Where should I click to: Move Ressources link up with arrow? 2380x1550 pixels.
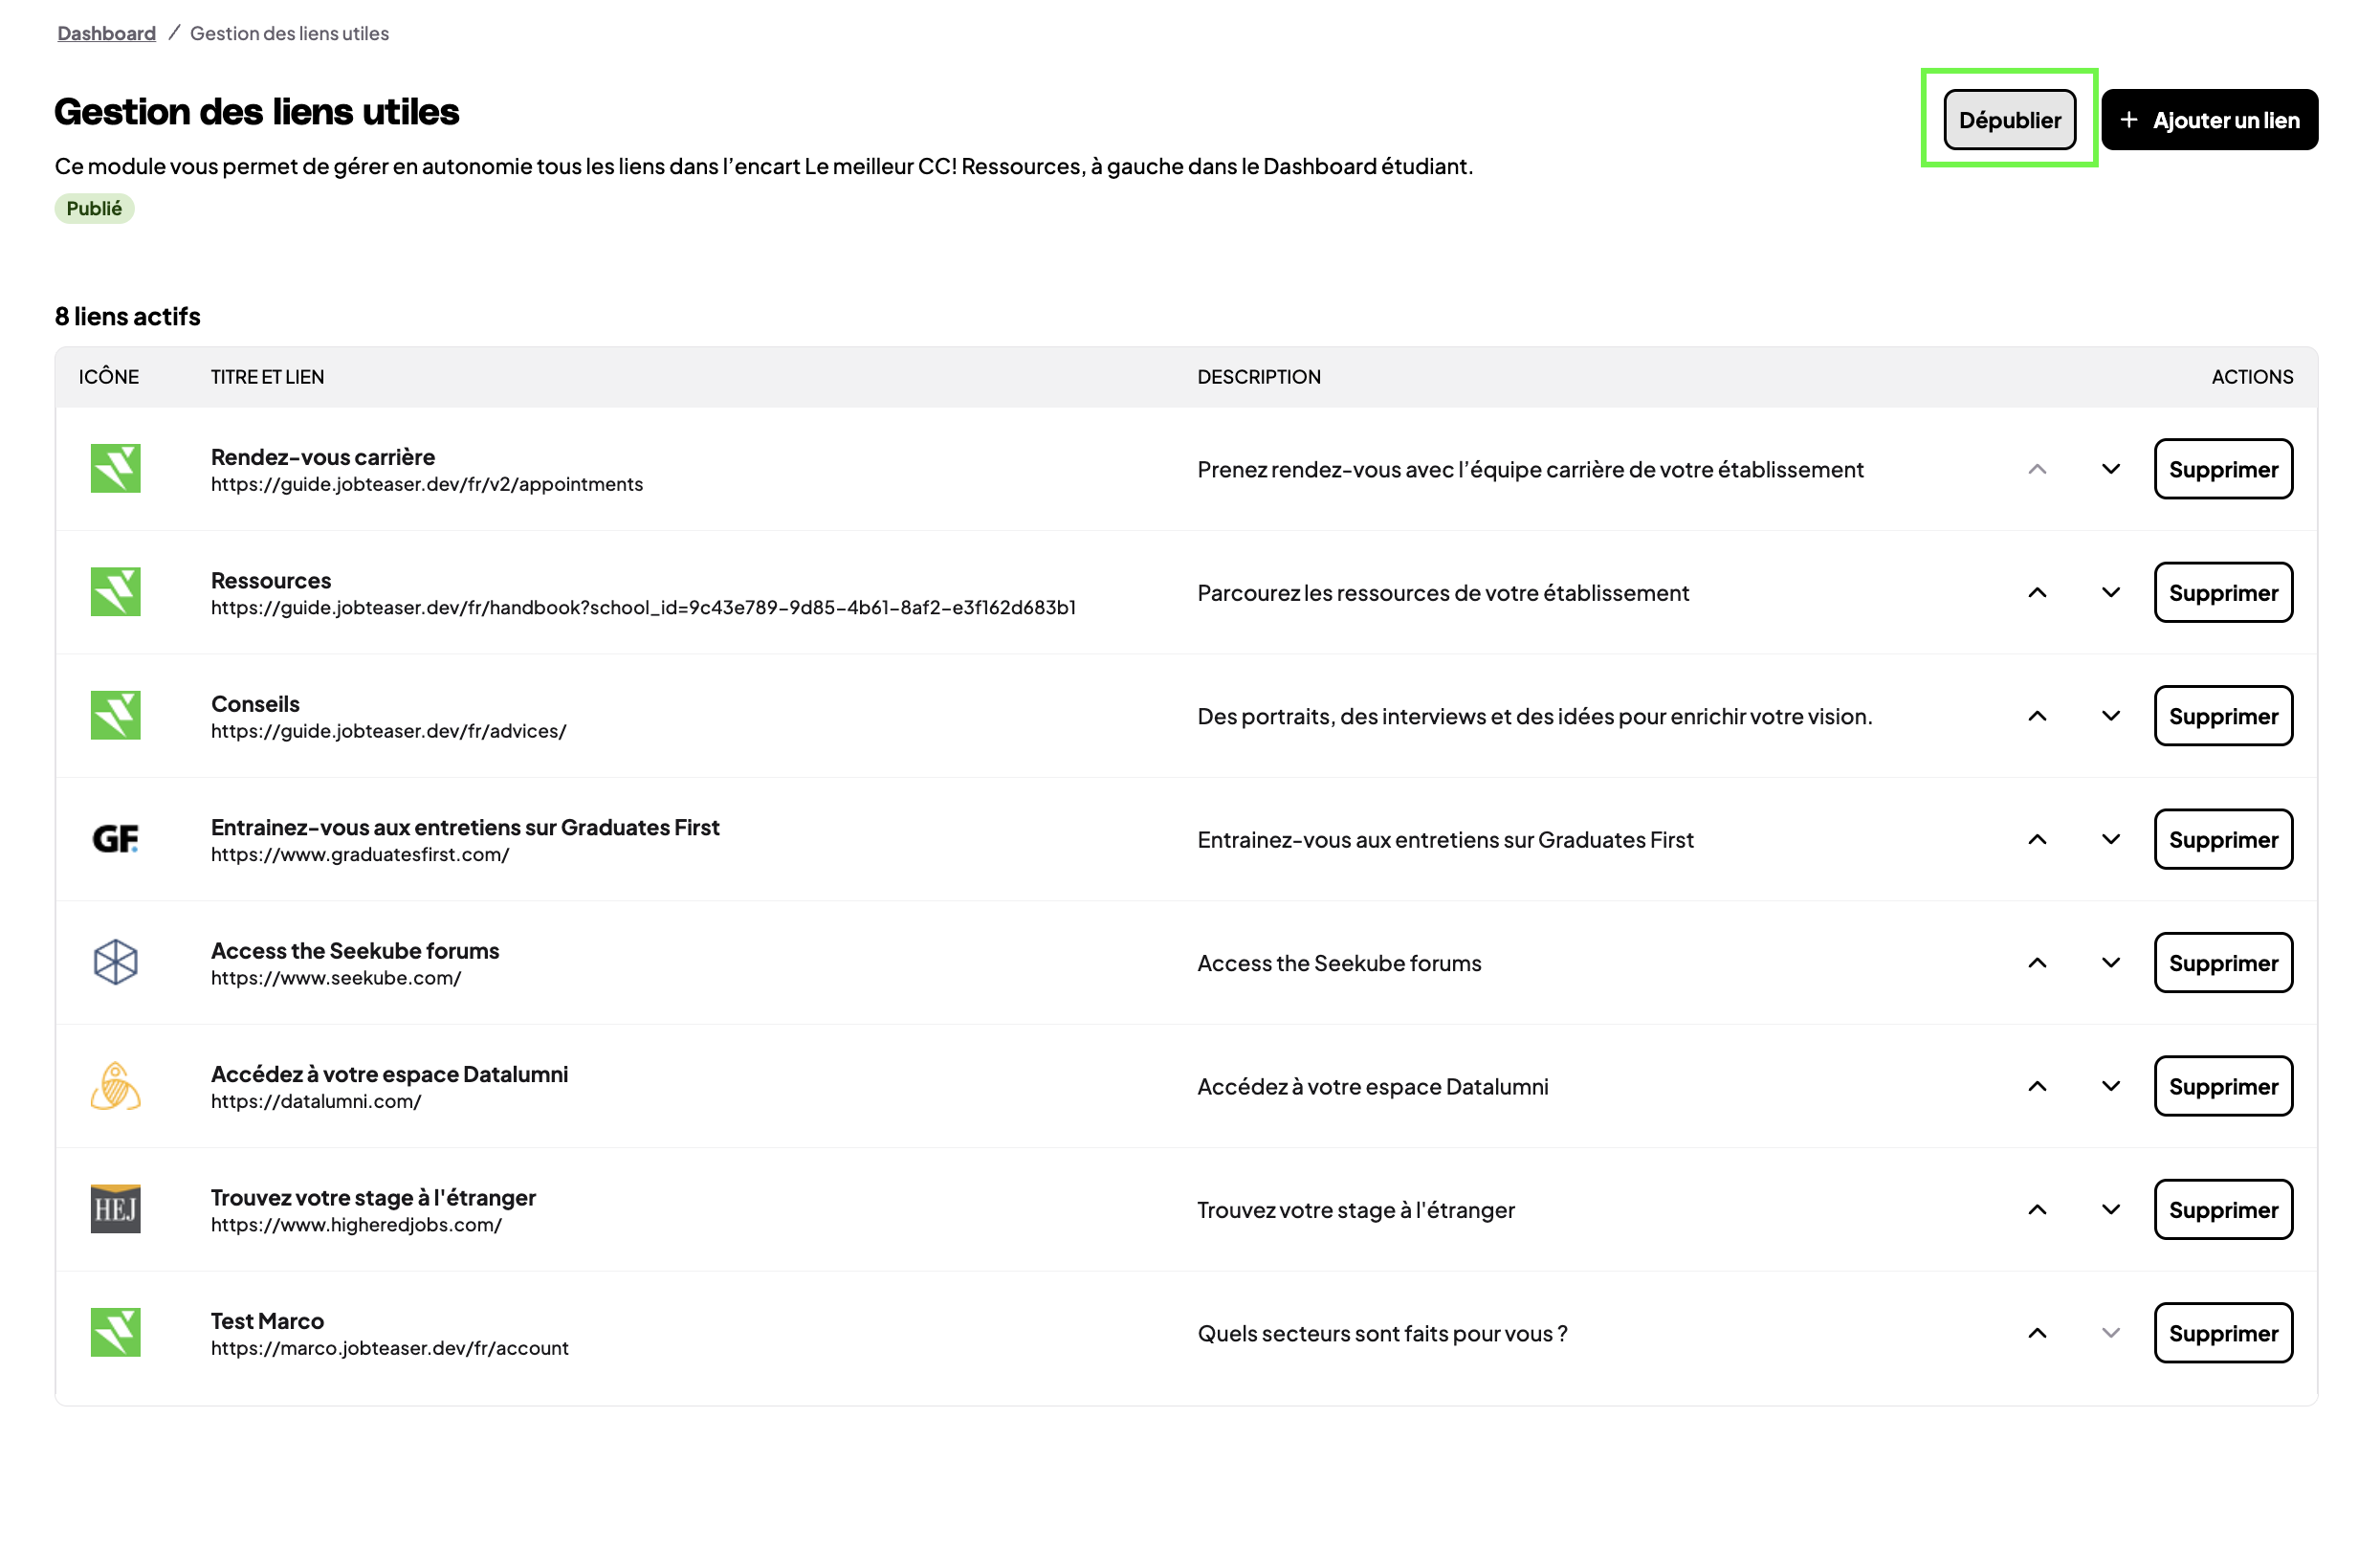tap(2036, 592)
